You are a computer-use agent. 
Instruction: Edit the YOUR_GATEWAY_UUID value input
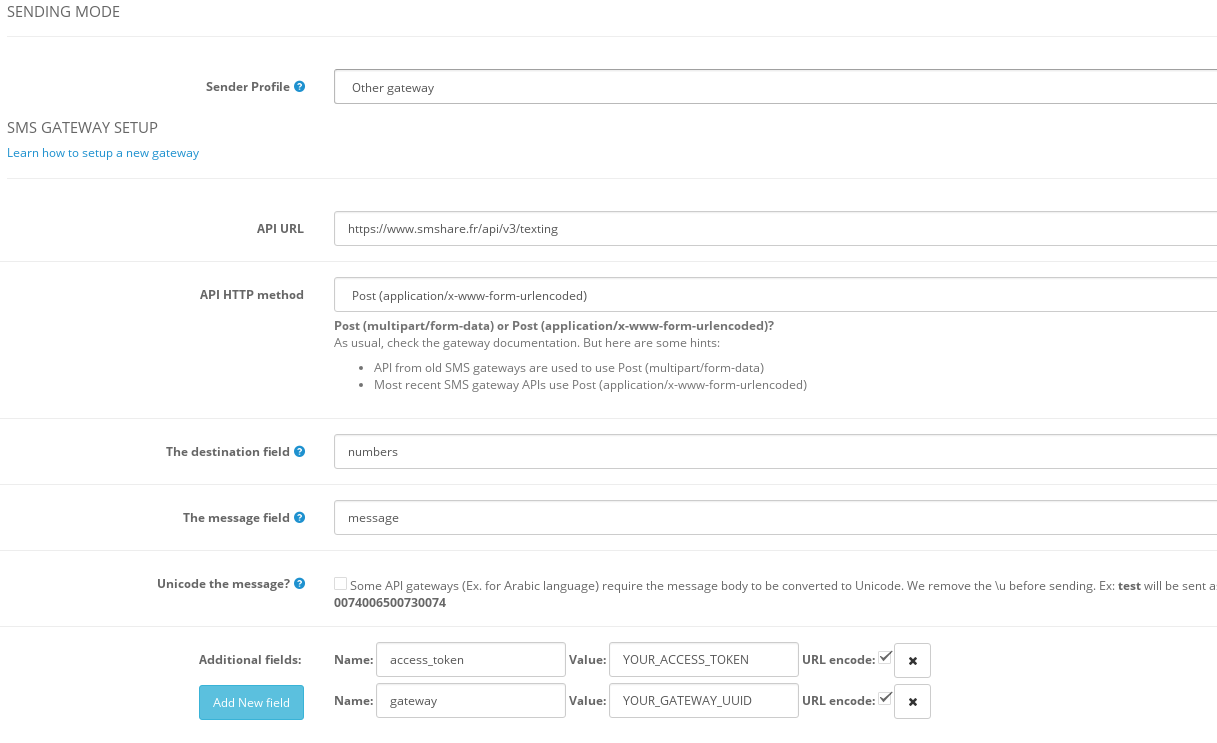click(703, 701)
